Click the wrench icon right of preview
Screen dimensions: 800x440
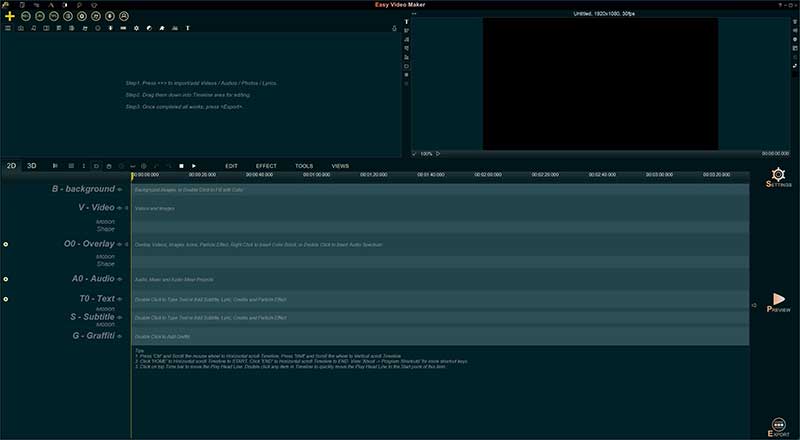tap(795, 66)
